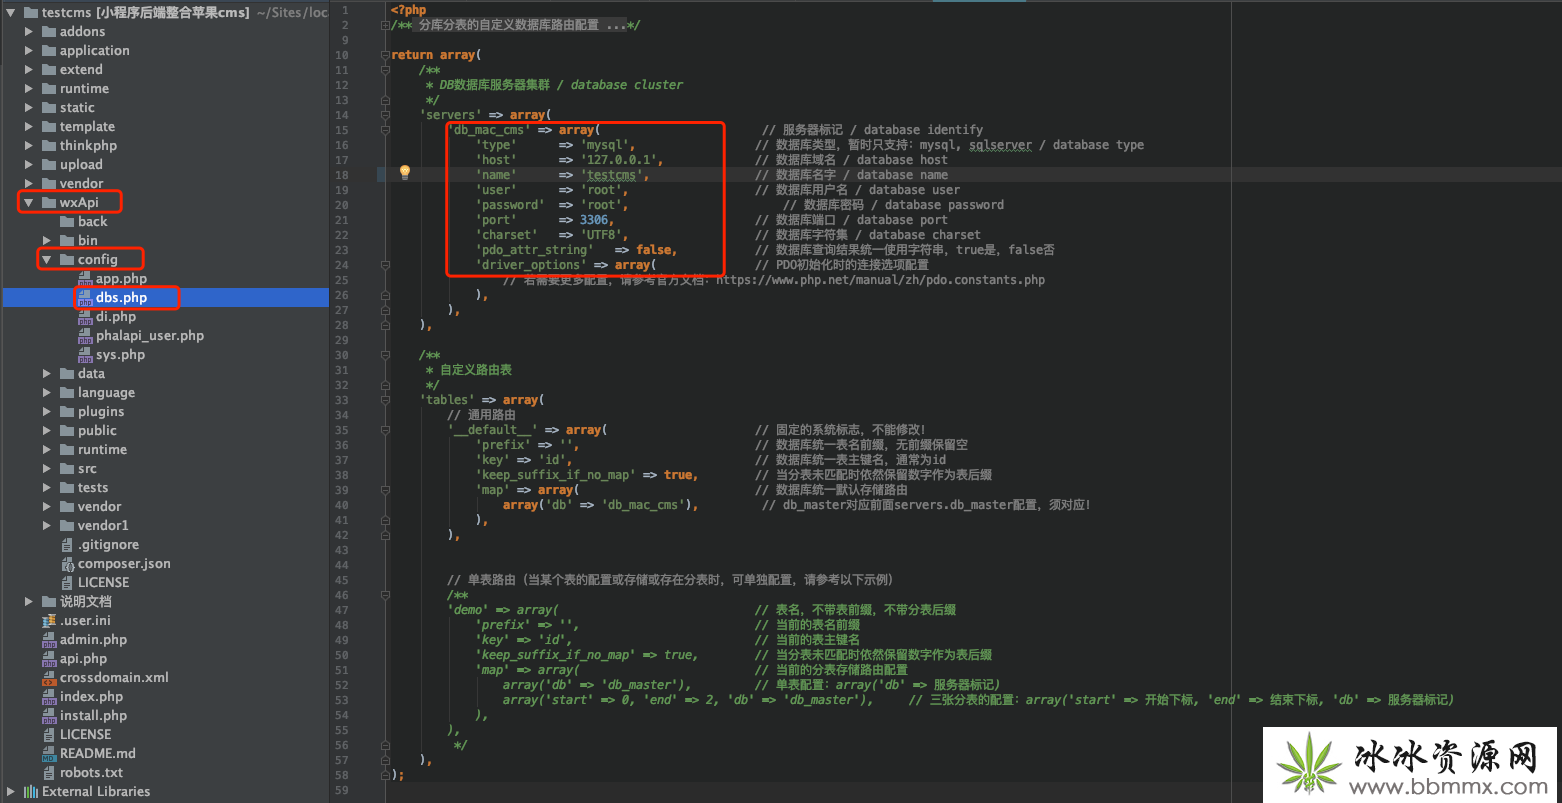Click the robots.txt file icon

pos(49,773)
